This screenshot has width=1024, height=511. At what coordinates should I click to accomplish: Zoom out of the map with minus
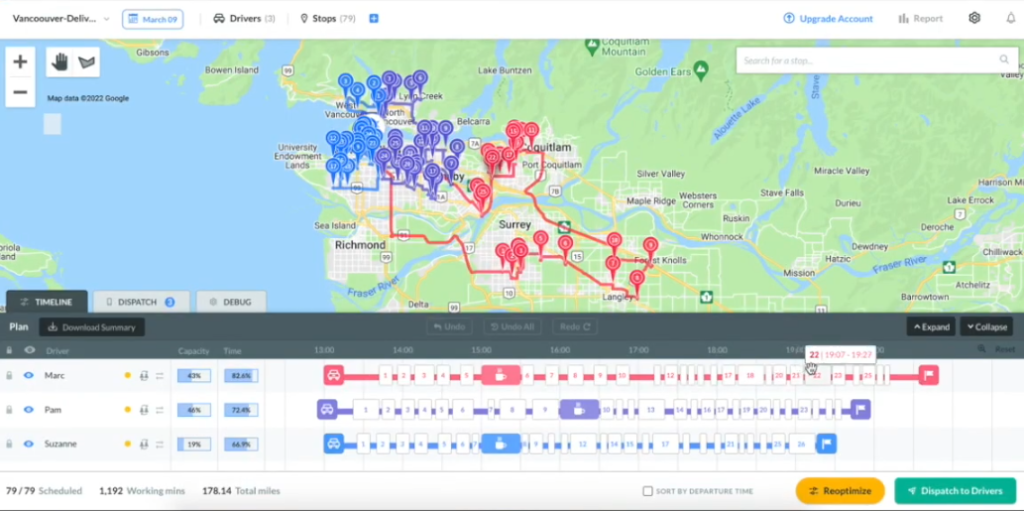[20, 92]
